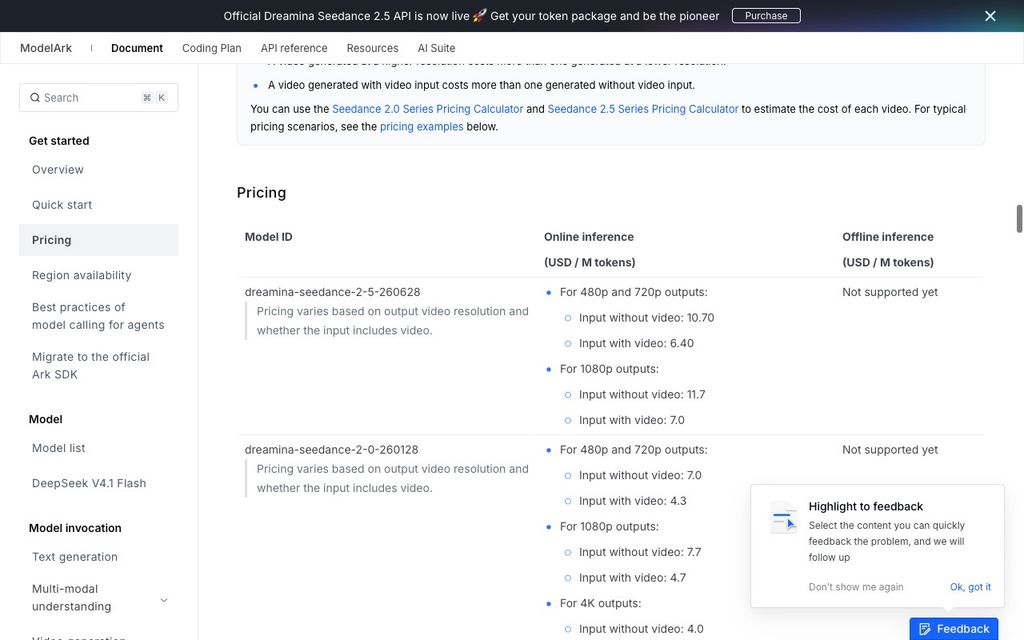Click 'Input with video: 4.3' value
This screenshot has width=1024, height=640.
tap(632, 501)
